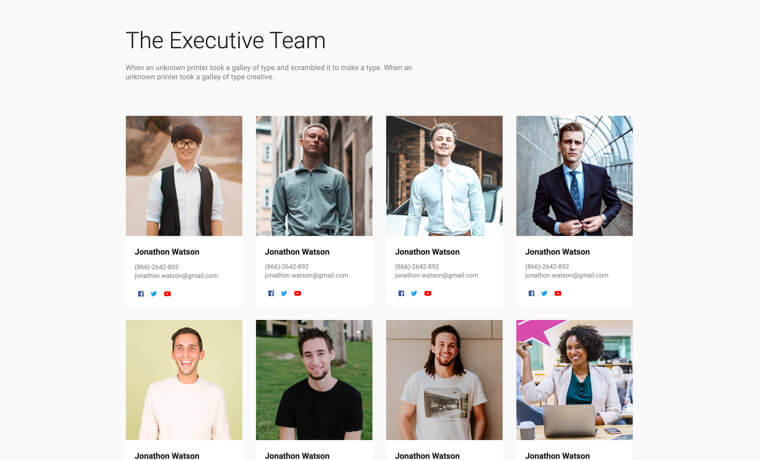Open Twitter icon below the light-blue-shirt man

[414, 293]
